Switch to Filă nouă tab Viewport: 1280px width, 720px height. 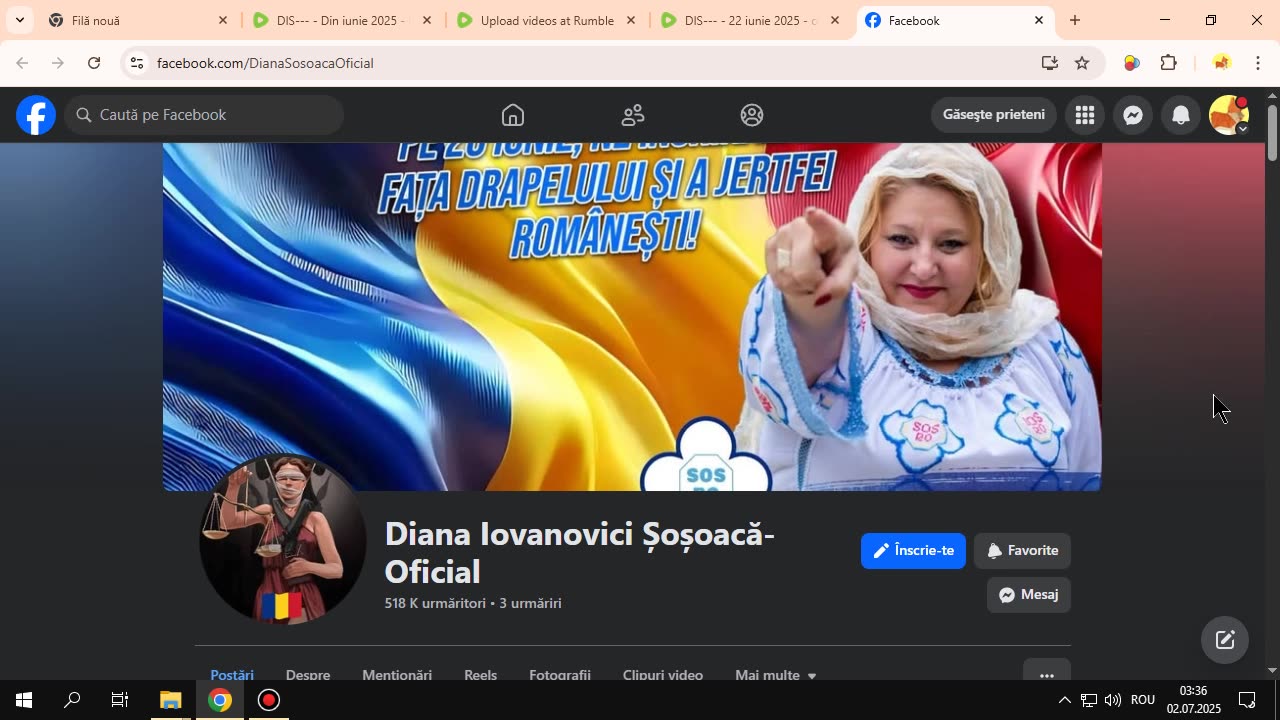[139, 20]
